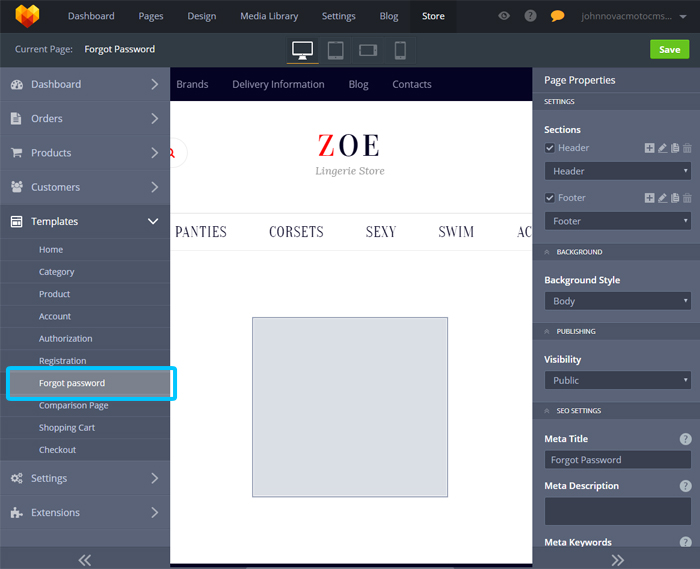Duplicate the Header section
This screenshot has width=700, height=569.
pyautogui.click(x=675, y=148)
